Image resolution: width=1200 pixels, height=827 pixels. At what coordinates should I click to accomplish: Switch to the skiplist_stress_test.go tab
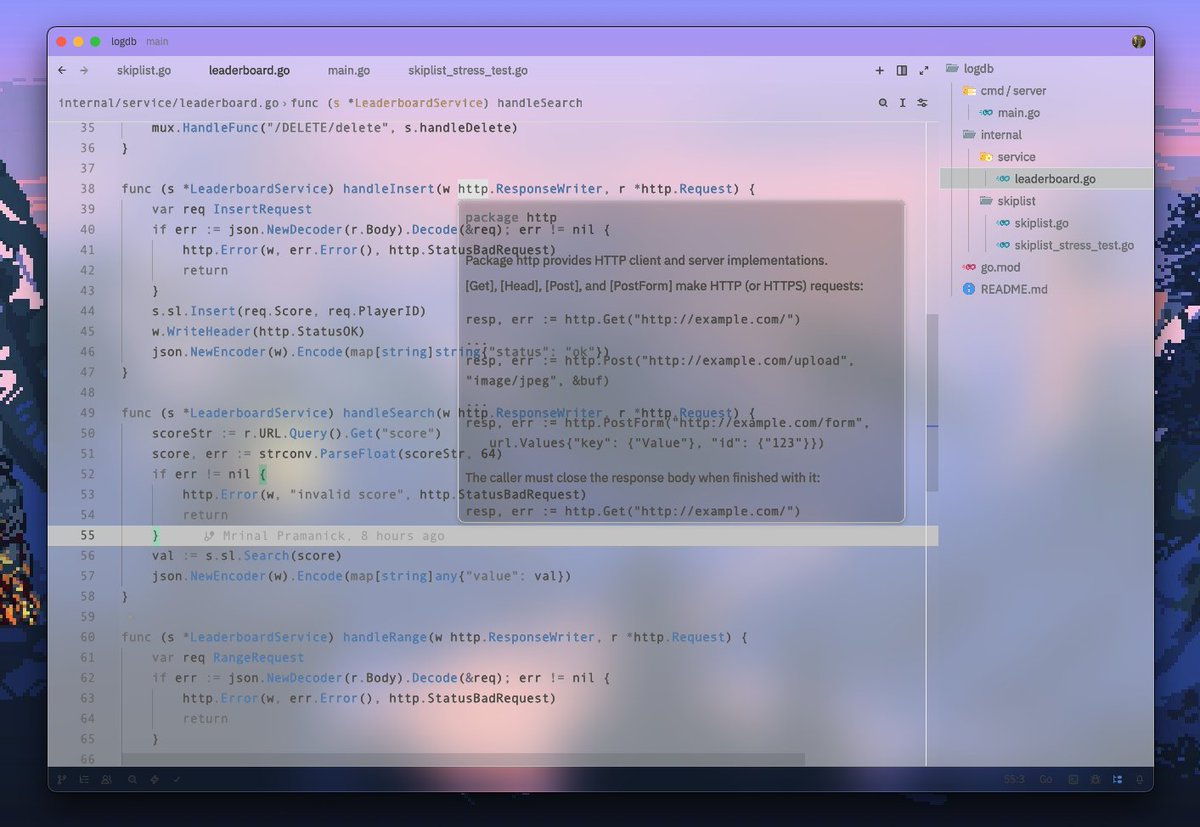468,71
